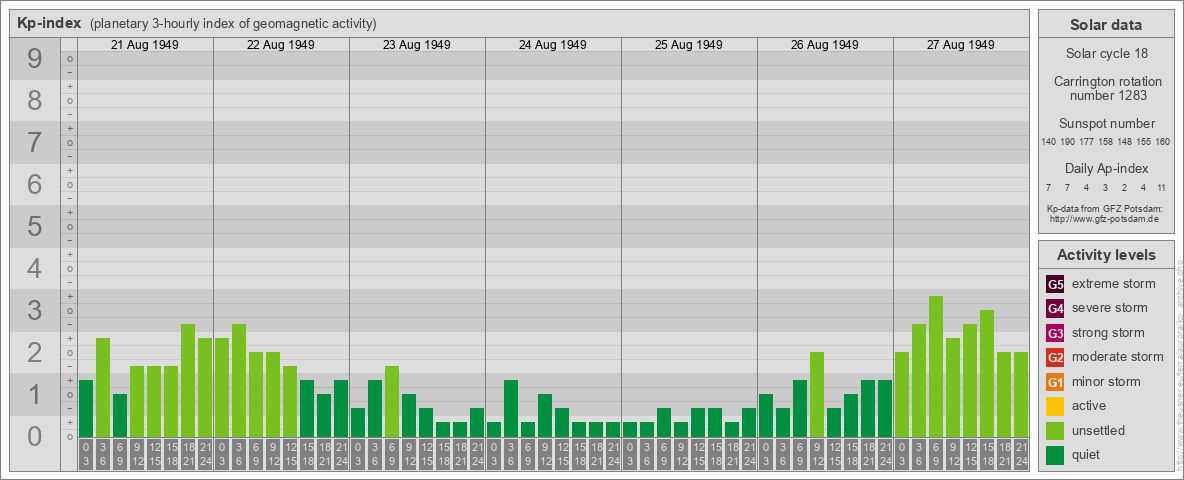Click the 25 Aug 9-12 hour label
Image resolution: width=1184 pixels, height=480 pixels.
(x=680, y=455)
